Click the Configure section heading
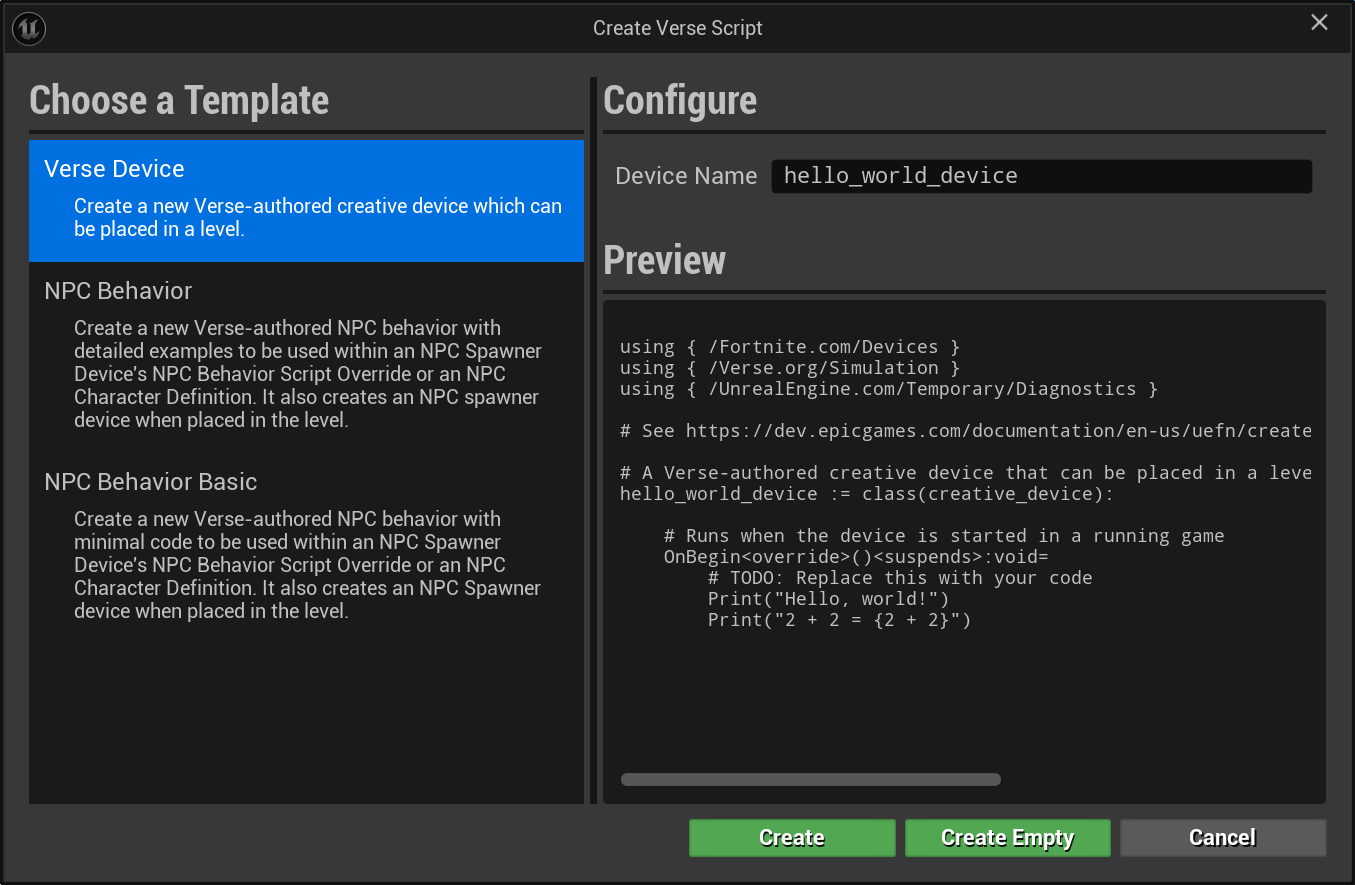 (x=680, y=101)
